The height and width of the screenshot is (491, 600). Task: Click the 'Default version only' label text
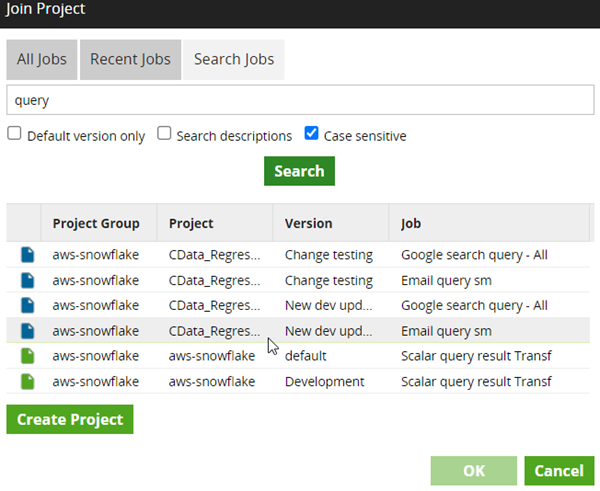coord(86,136)
